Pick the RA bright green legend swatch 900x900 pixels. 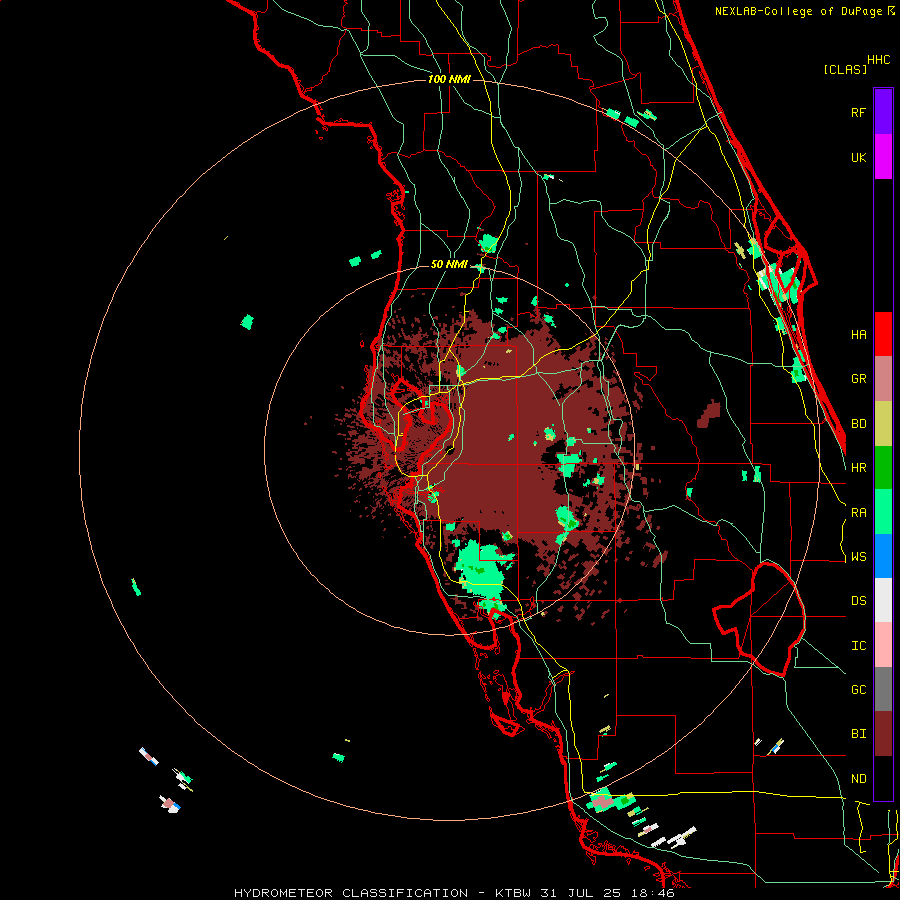tap(883, 512)
